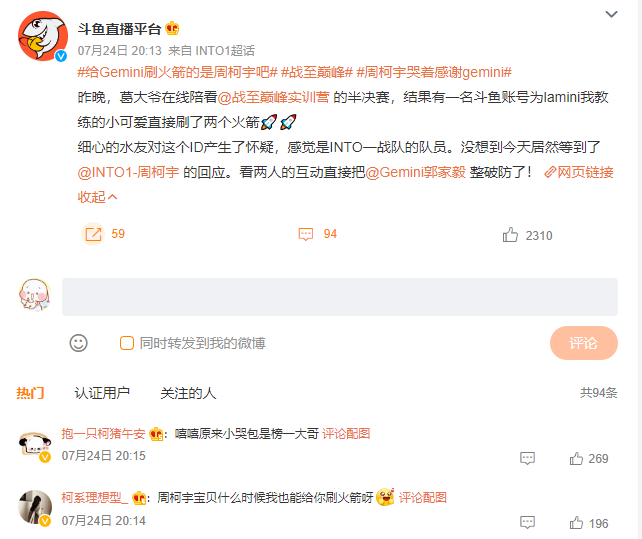Open the 网页链接 link
The image size is (642, 539).
coord(579,172)
